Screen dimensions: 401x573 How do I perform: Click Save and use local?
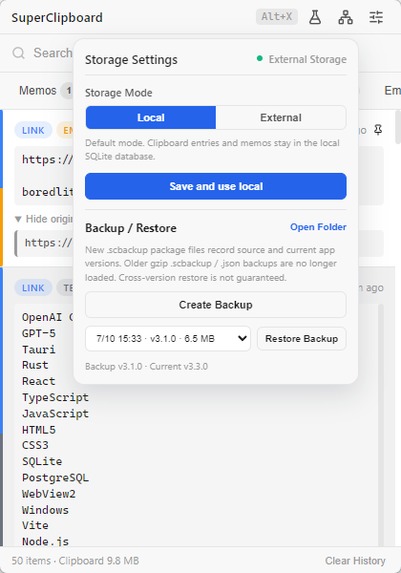point(216,186)
